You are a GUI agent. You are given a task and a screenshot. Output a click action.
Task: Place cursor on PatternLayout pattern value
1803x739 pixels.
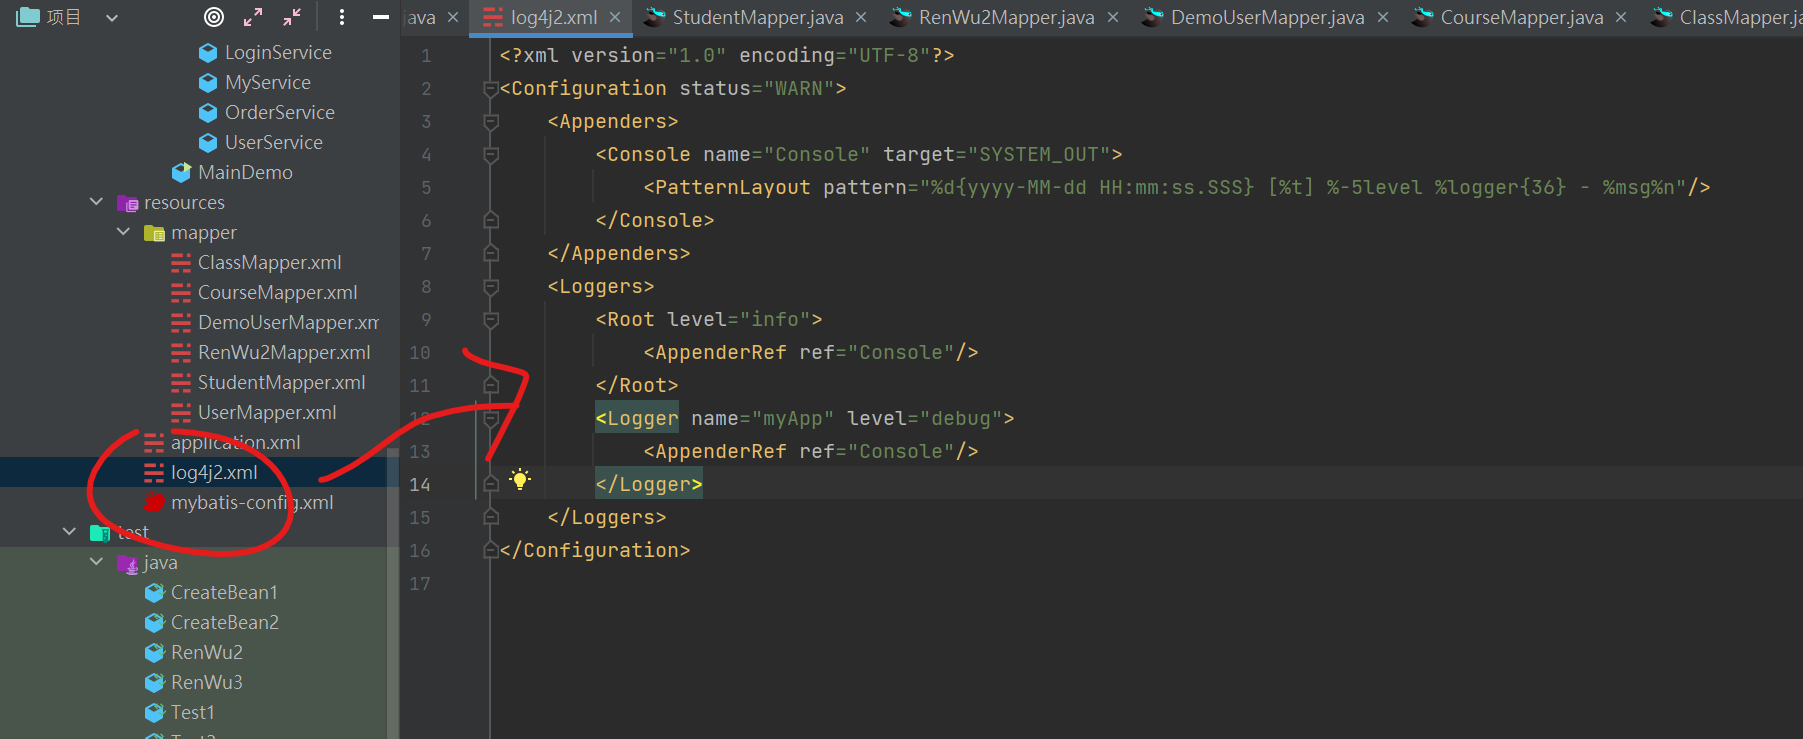(1304, 187)
